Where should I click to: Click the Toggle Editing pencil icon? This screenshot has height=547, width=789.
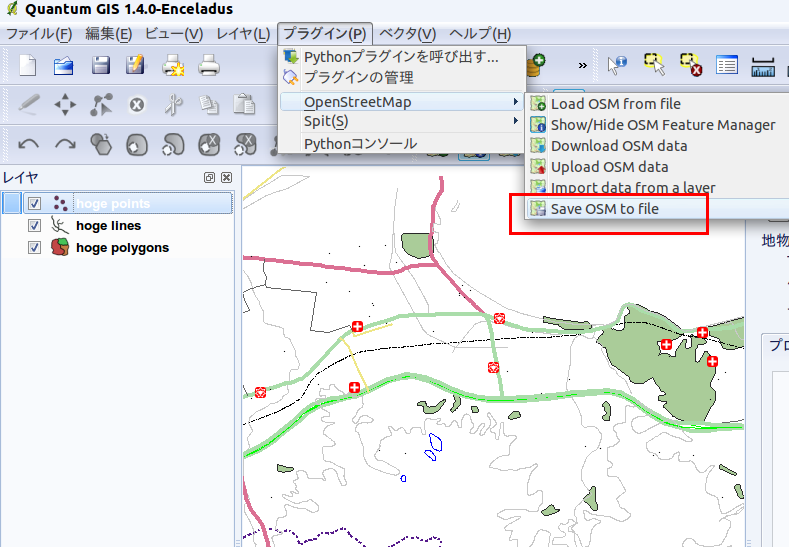click(29, 105)
